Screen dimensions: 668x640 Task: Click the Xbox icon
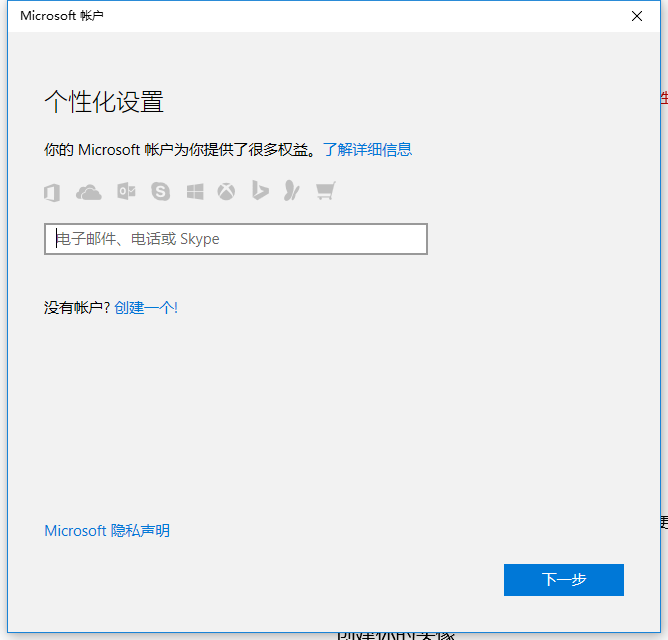tap(227, 191)
